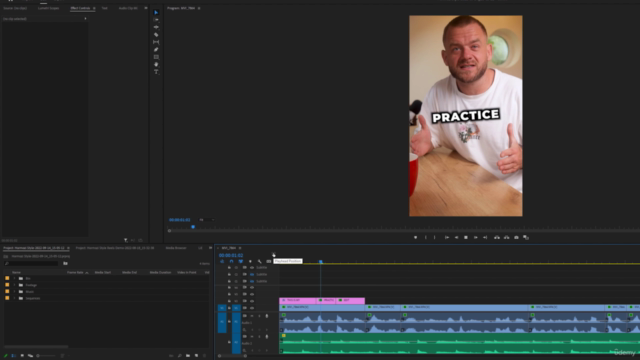Viewport: 640px width, 360px height.
Task: Enable Voice-over Record on Audio 1
Action: [267, 316]
